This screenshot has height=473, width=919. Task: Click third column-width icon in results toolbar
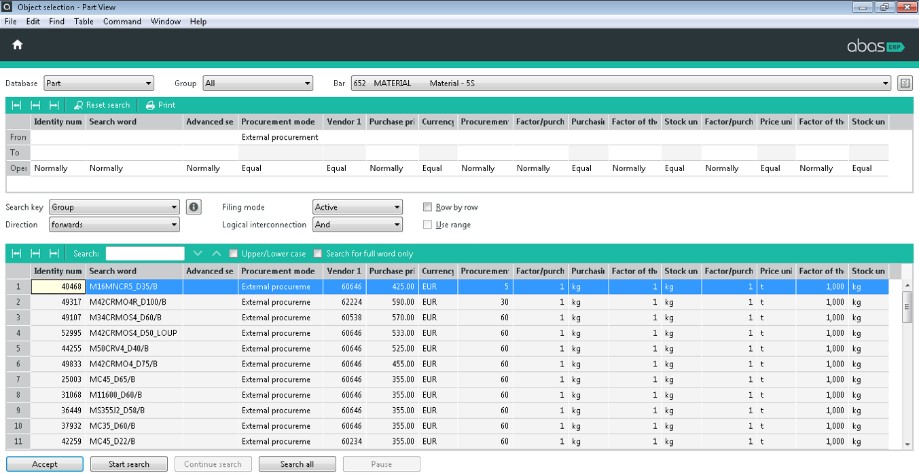pyautogui.click(x=54, y=254)
